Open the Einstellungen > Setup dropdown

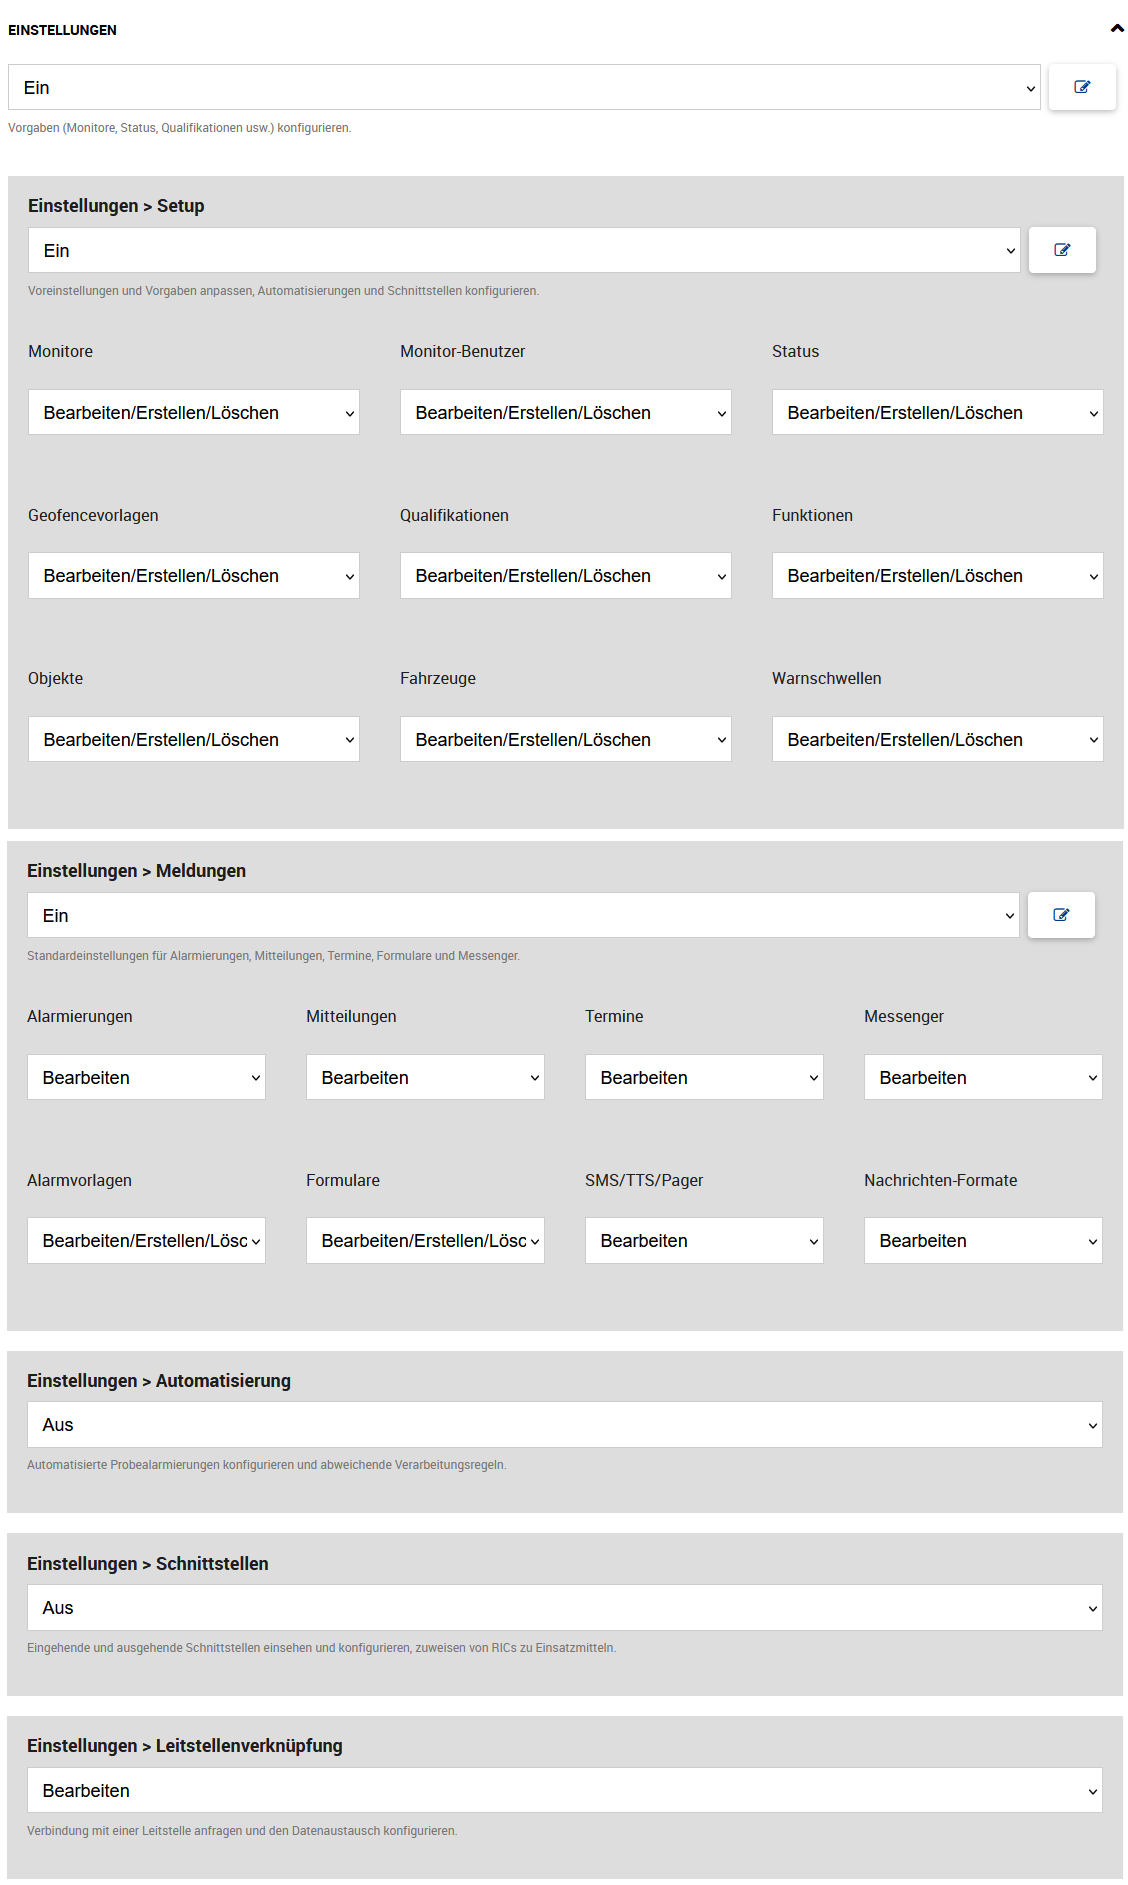524,251
